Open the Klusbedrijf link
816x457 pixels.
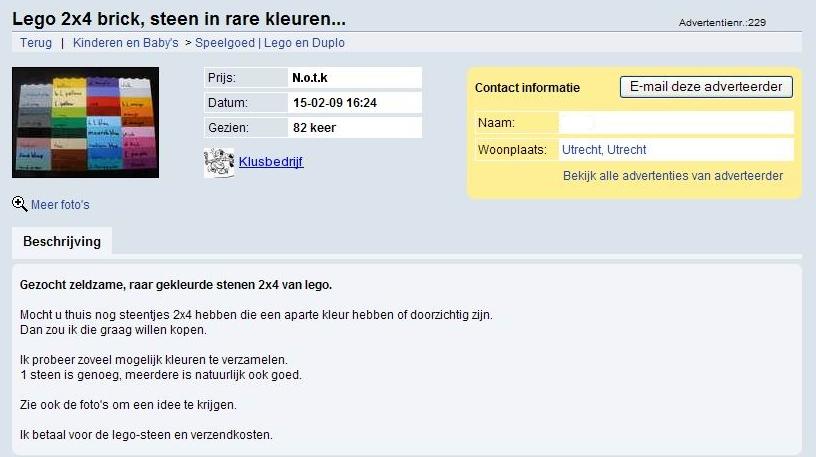point(271,162)
